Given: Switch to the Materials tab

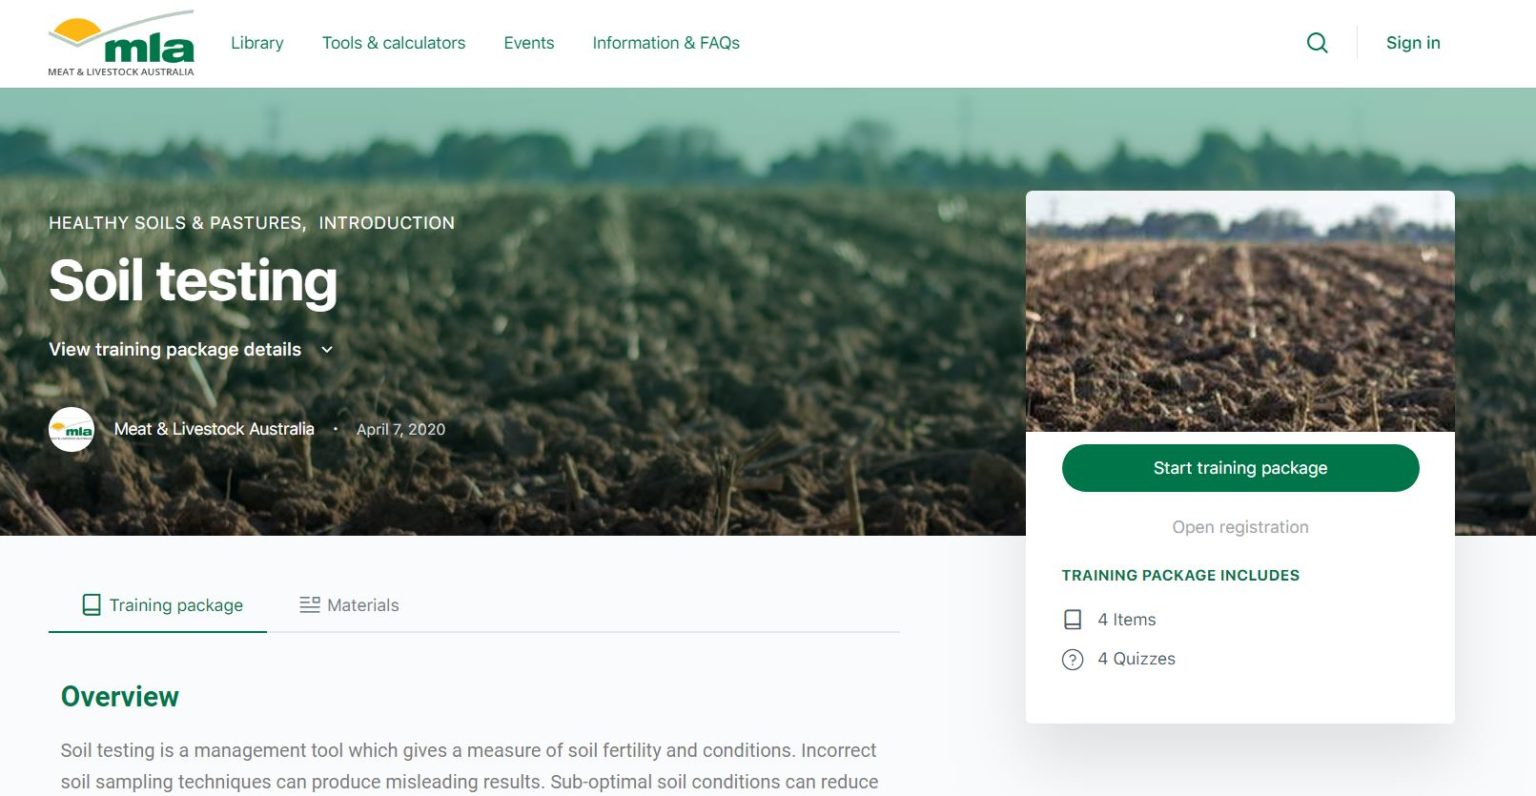Looking at the screenshot, I should (x=349, y=605).
